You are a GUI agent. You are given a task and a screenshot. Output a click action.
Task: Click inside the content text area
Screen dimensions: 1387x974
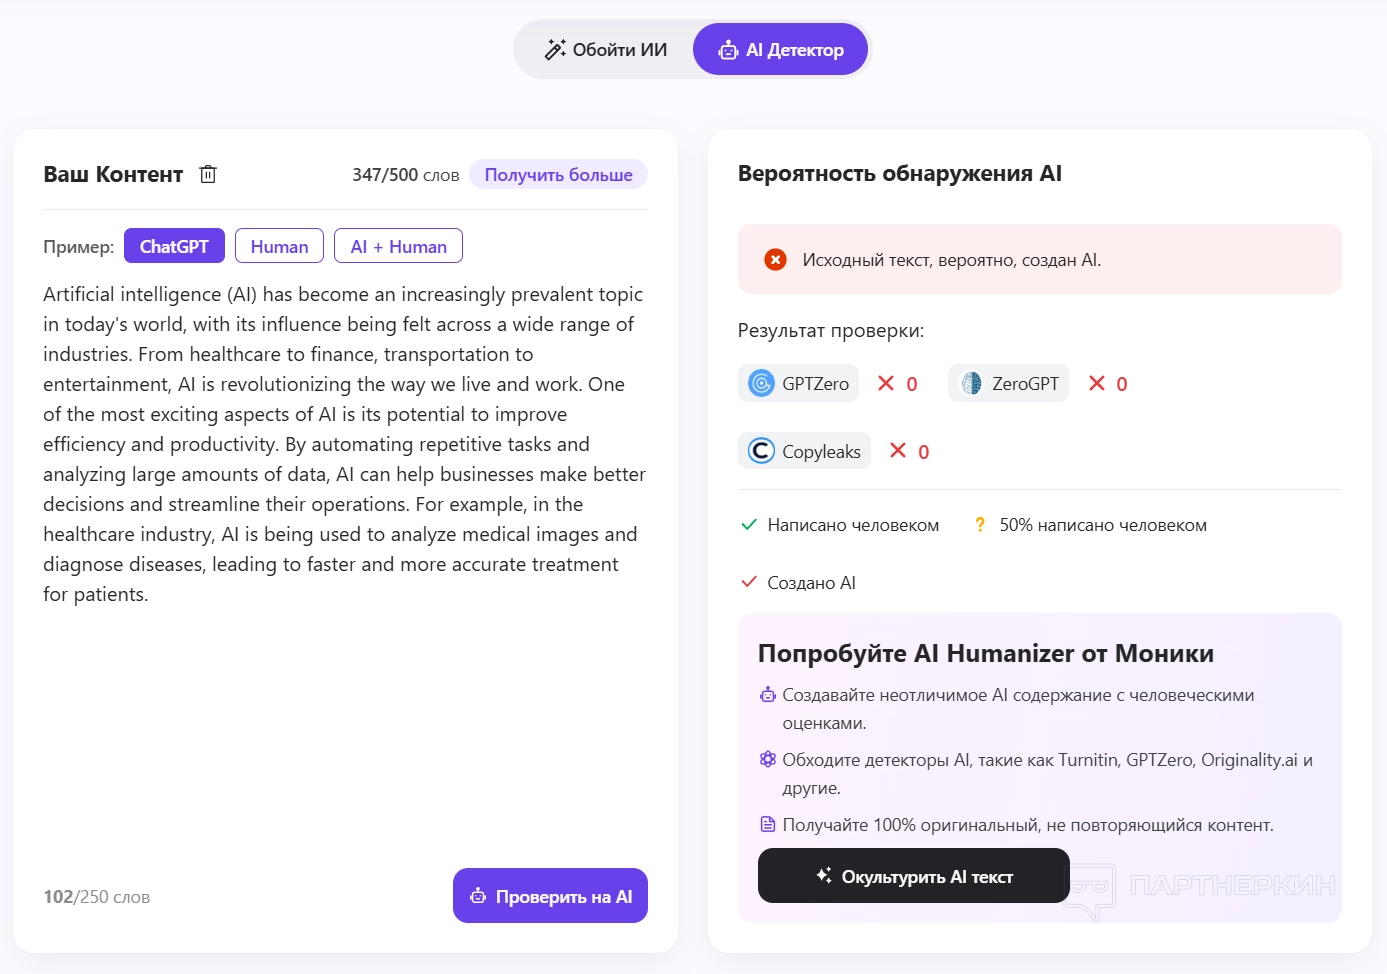pyautogui.click(x=344, y=700)
